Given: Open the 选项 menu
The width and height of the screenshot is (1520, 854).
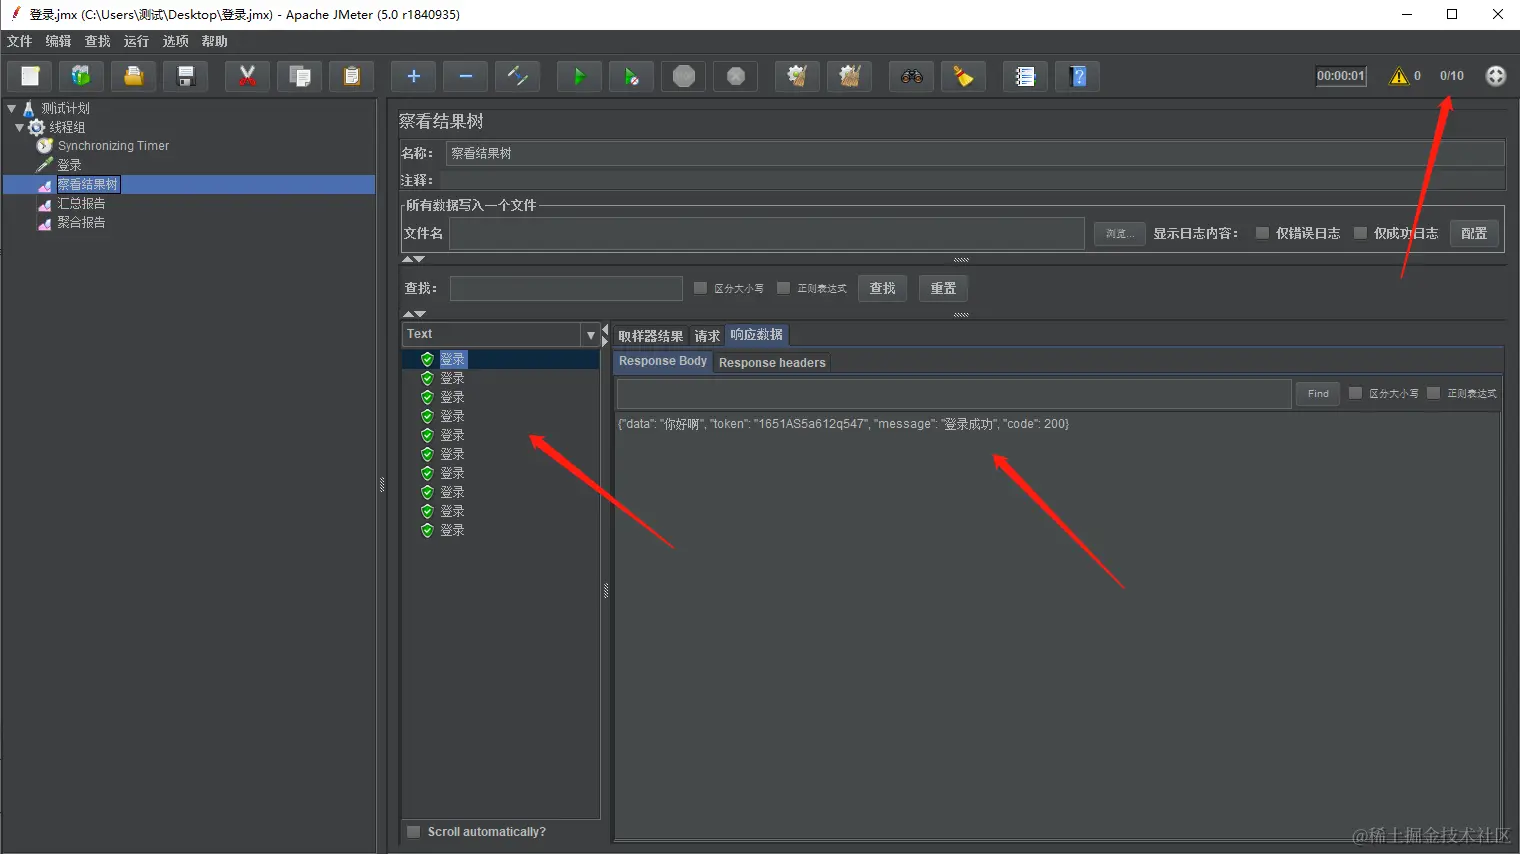Looking at the screenshot, I should pos(176,41).
